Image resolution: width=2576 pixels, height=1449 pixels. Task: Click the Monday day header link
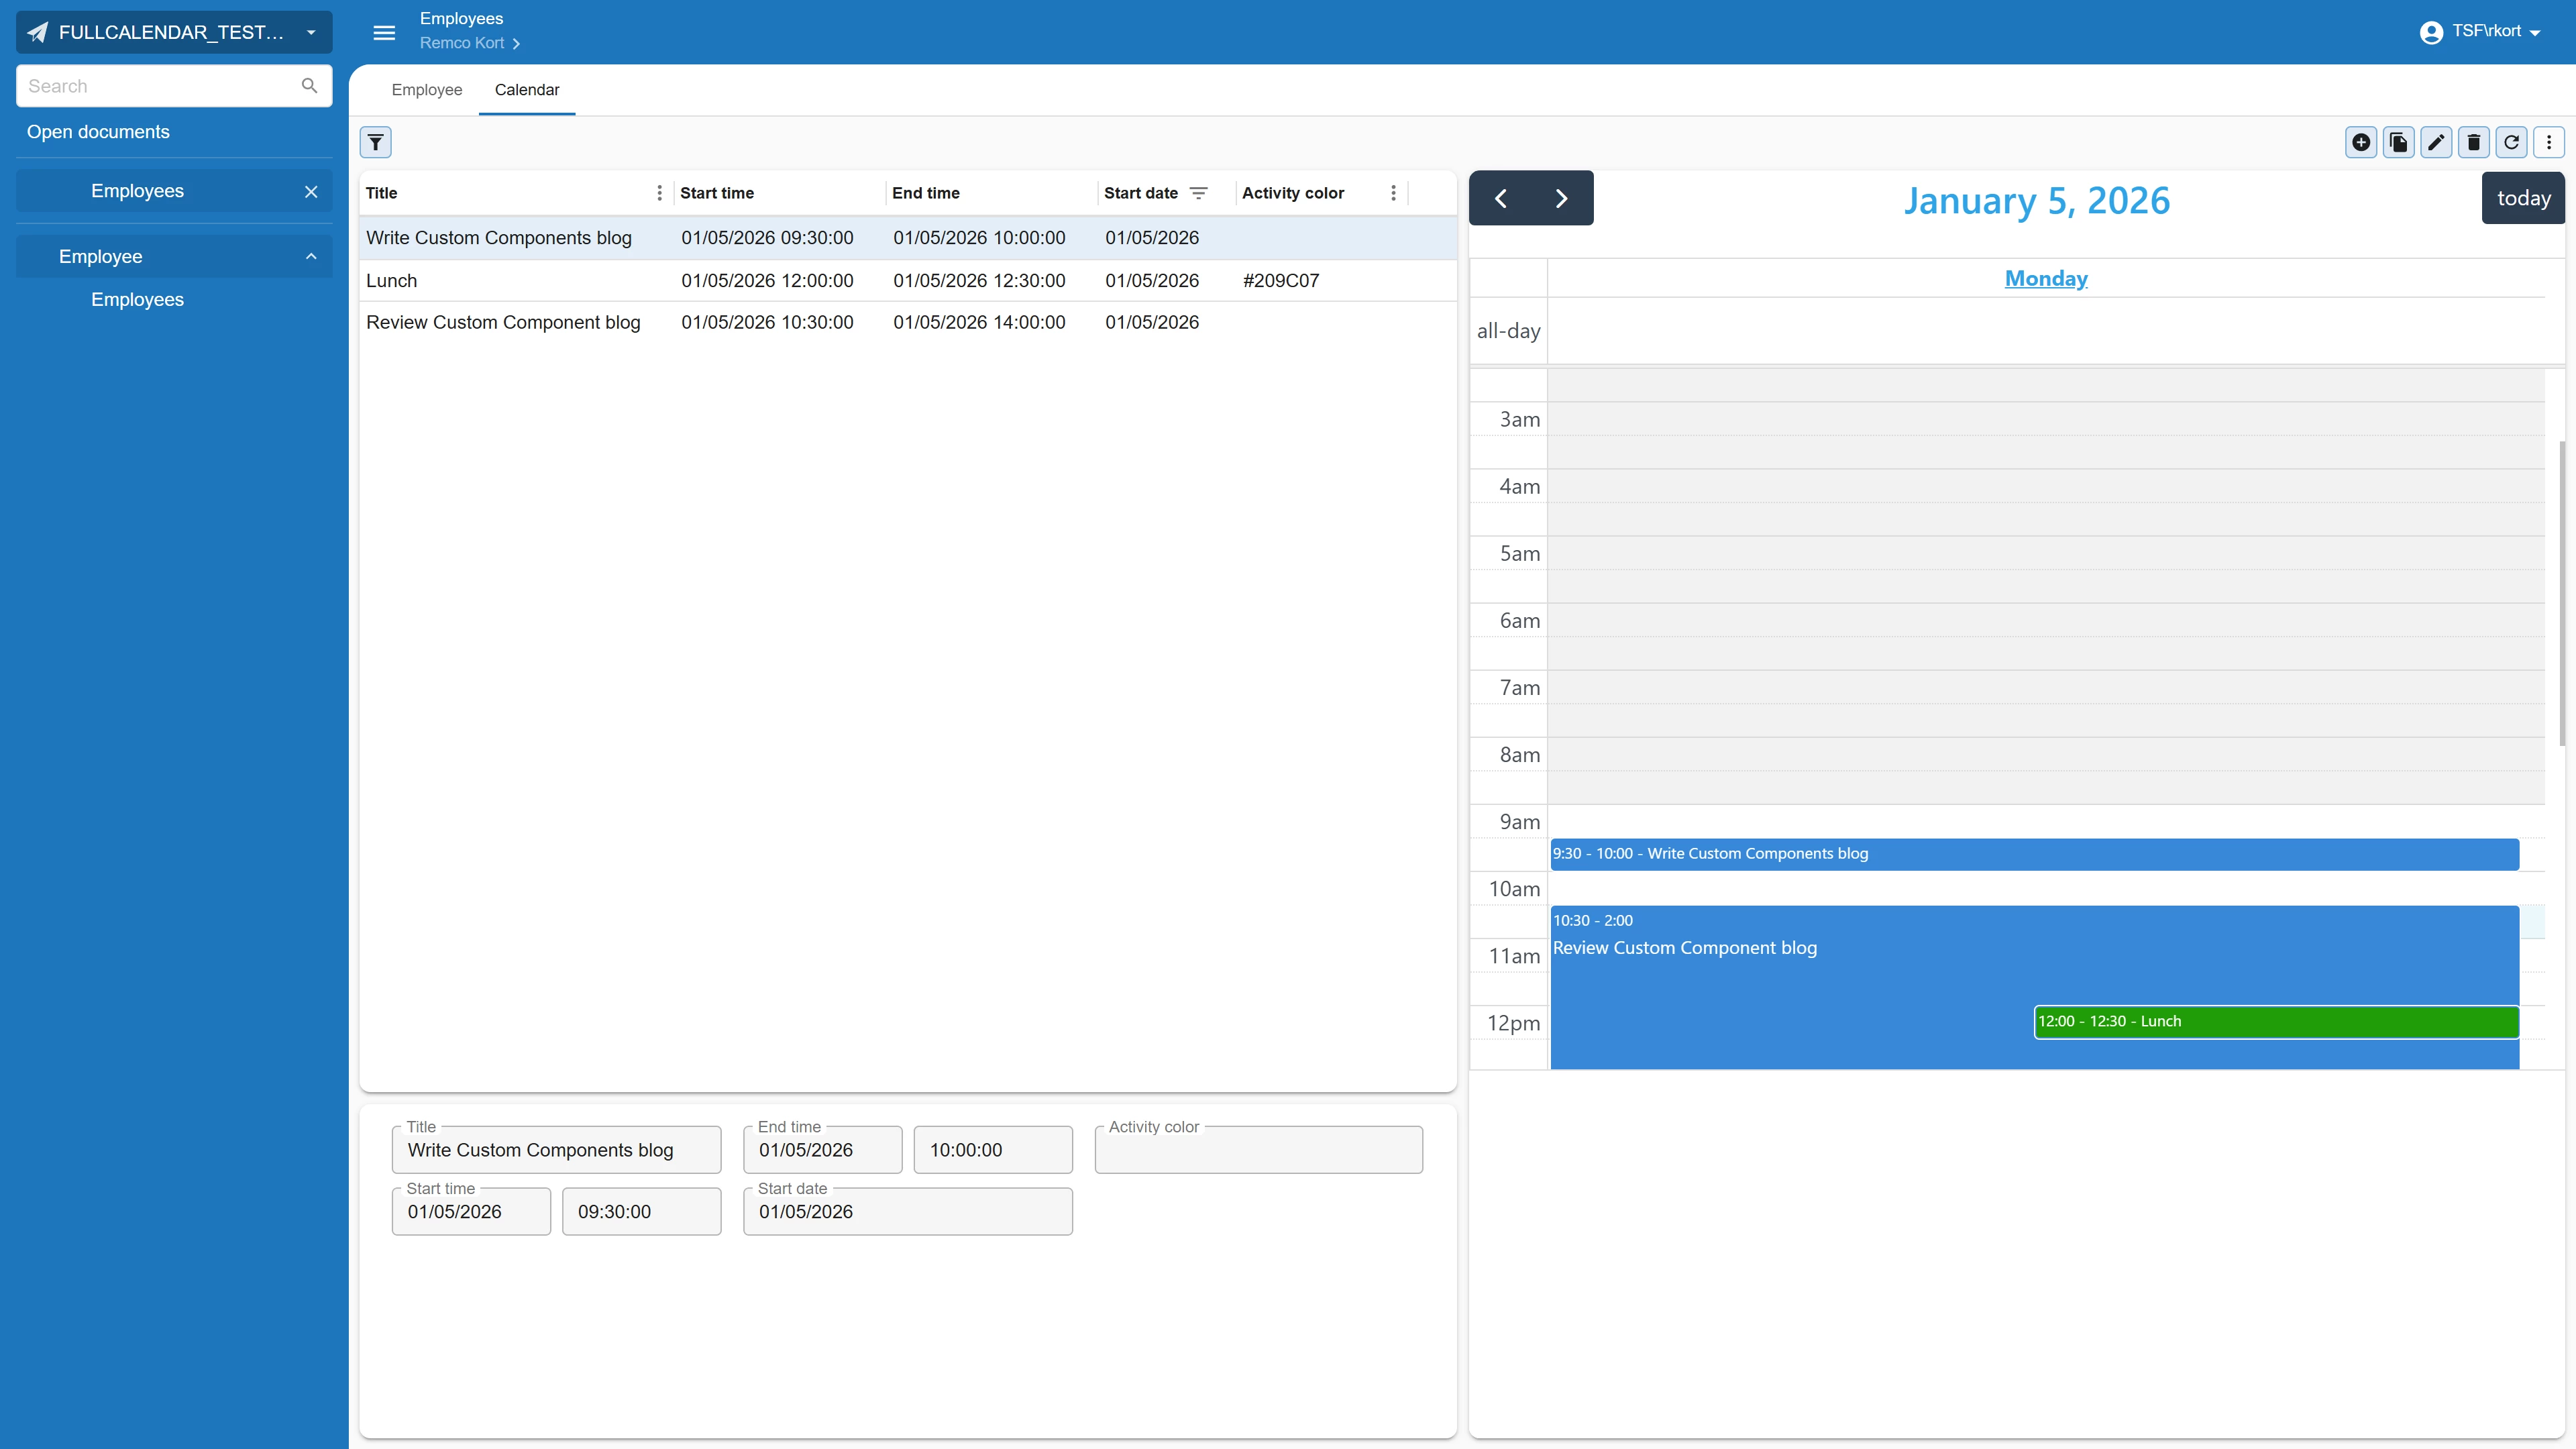point(2045,279)
